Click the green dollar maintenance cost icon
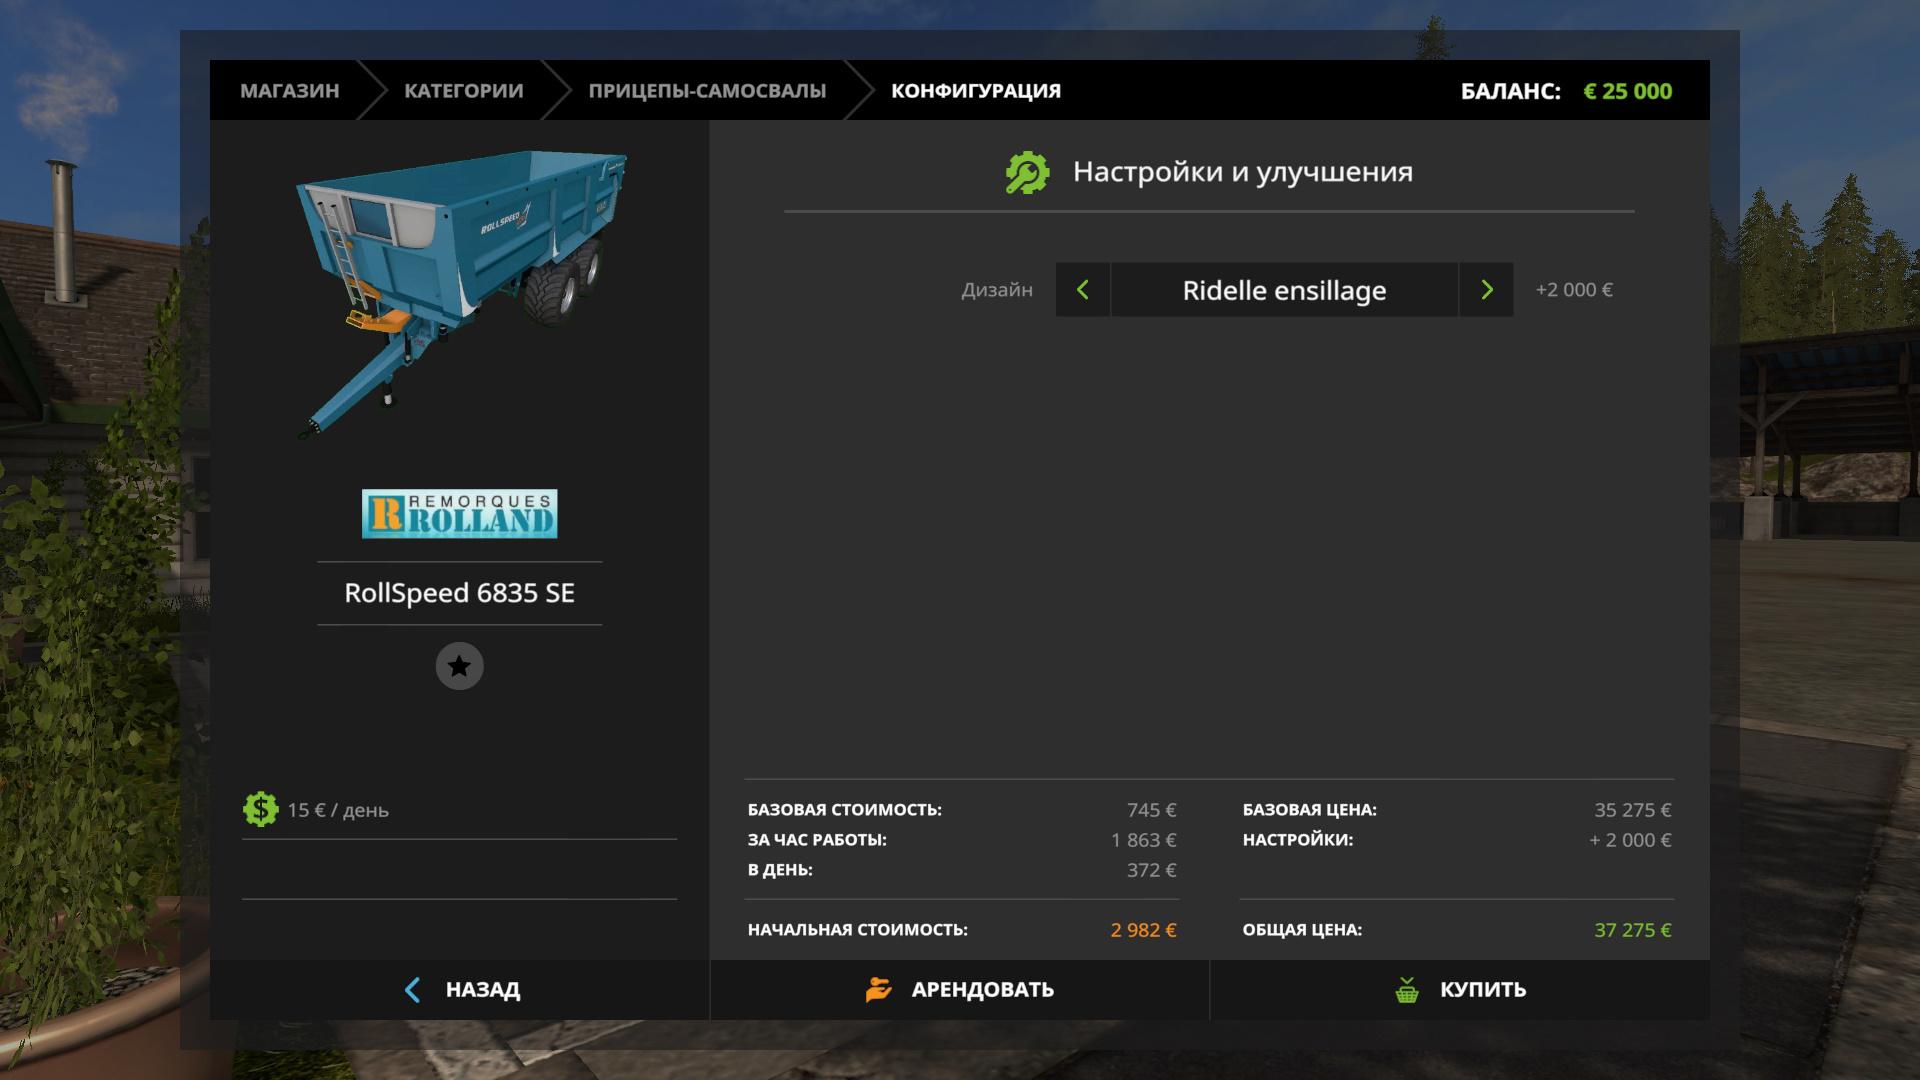 click(x=260, y=809)
